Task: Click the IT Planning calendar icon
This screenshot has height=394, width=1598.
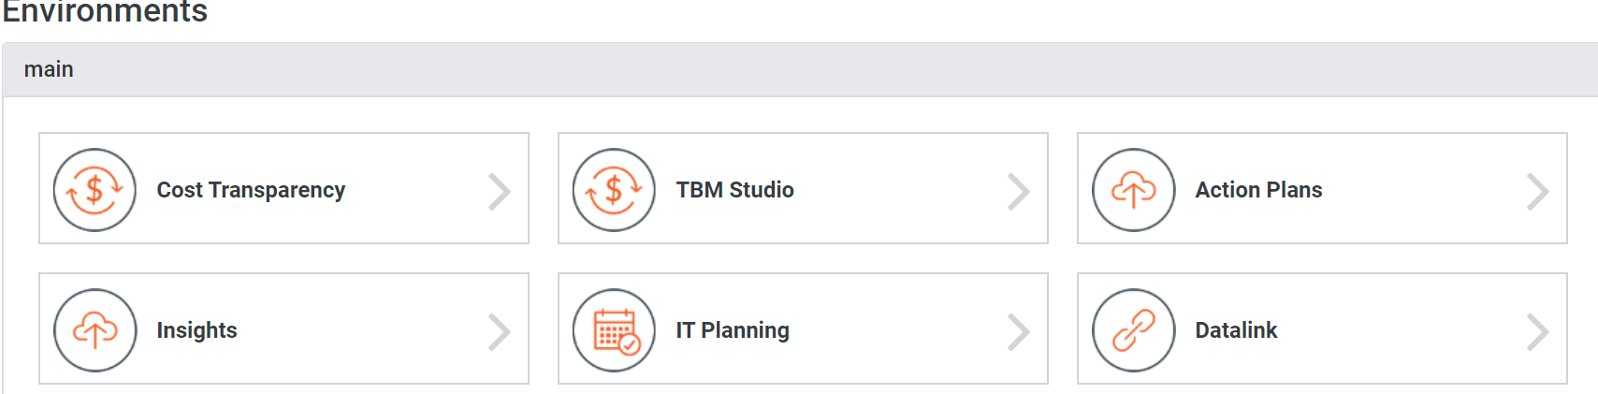Action: pyautogui.click(x=614, y=330)
